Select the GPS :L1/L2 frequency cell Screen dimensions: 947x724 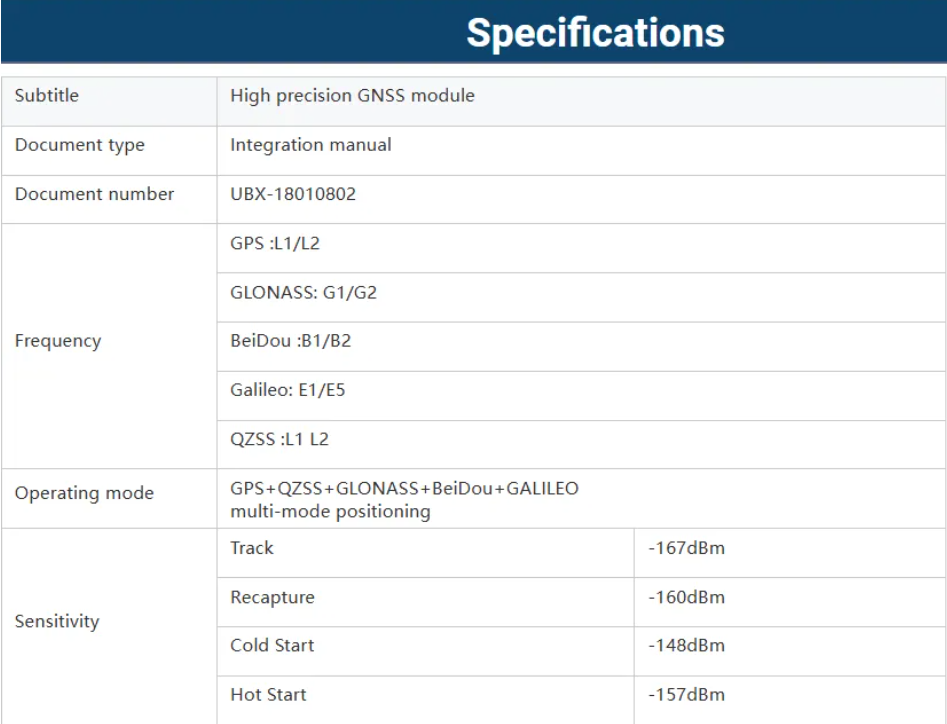[275, 243]
